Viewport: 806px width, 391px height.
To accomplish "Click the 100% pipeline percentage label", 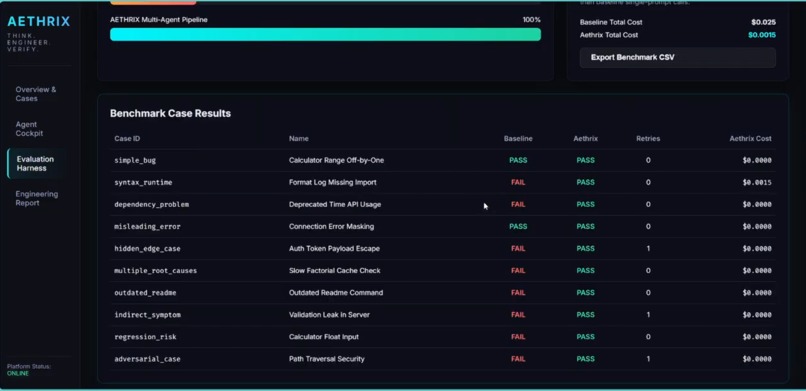I will point(532,20).
